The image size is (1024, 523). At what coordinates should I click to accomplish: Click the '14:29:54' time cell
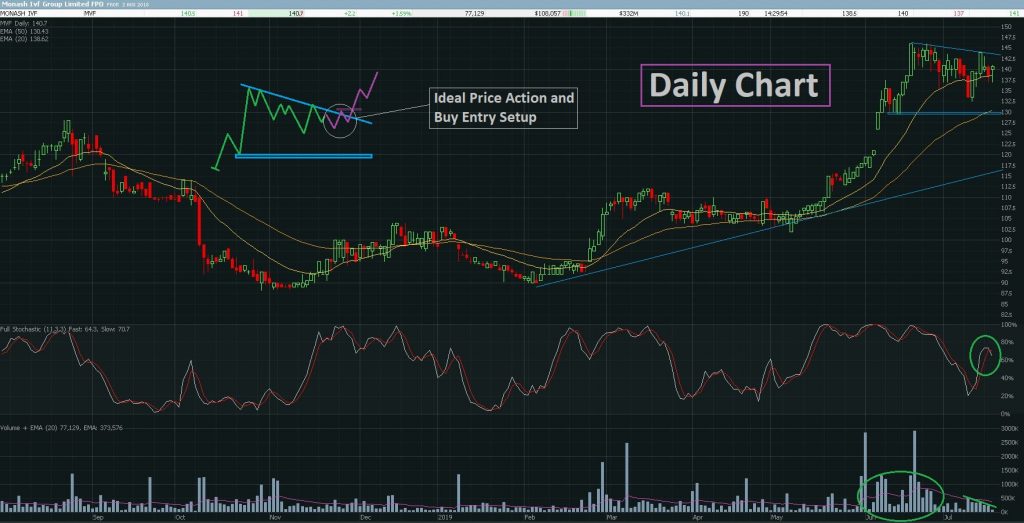[x=776, y=13]
